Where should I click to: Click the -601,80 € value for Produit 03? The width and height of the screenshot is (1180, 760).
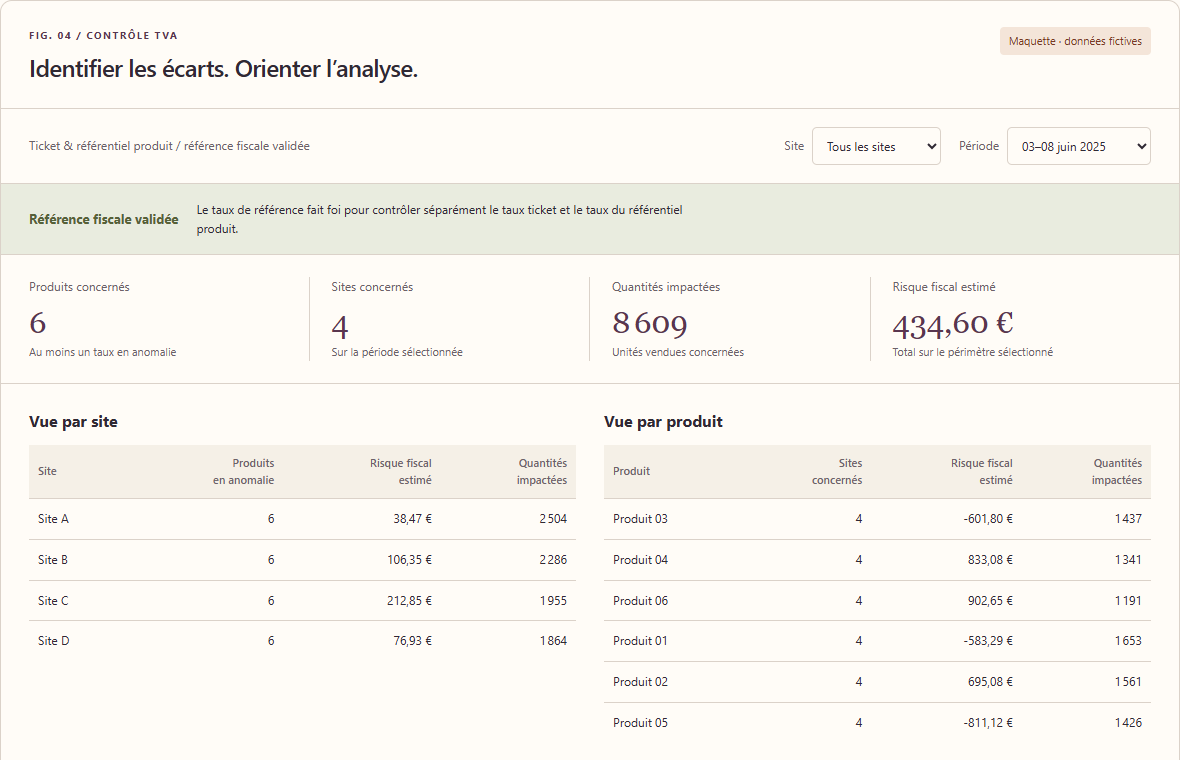(x=988, y=518)
